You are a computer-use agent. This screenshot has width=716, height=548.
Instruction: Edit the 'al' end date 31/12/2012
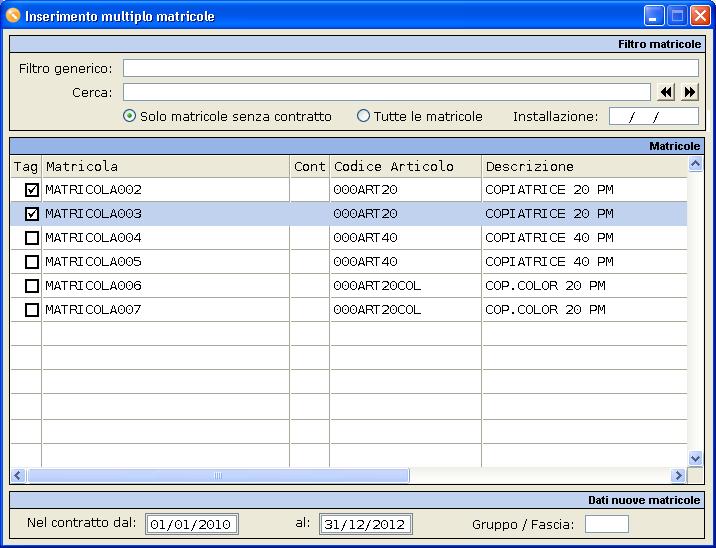(x=366, y=524)
